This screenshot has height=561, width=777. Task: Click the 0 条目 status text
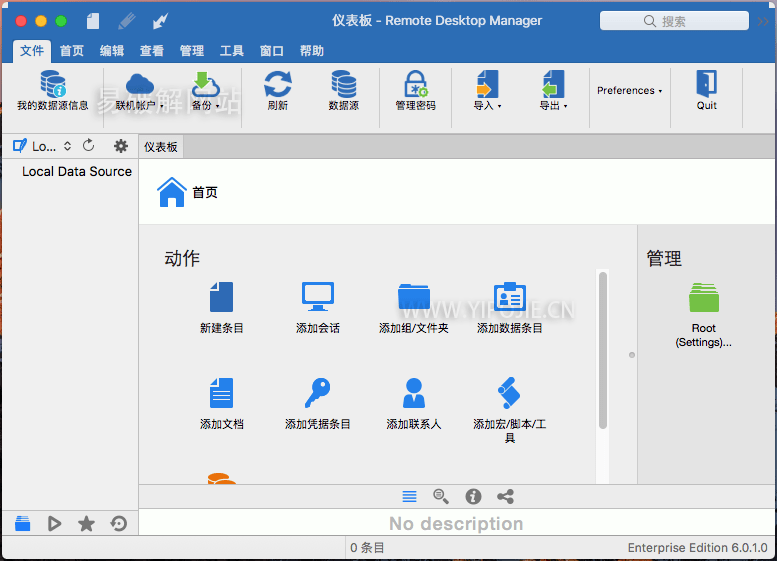pyautogui.click(x=367, y=548)
